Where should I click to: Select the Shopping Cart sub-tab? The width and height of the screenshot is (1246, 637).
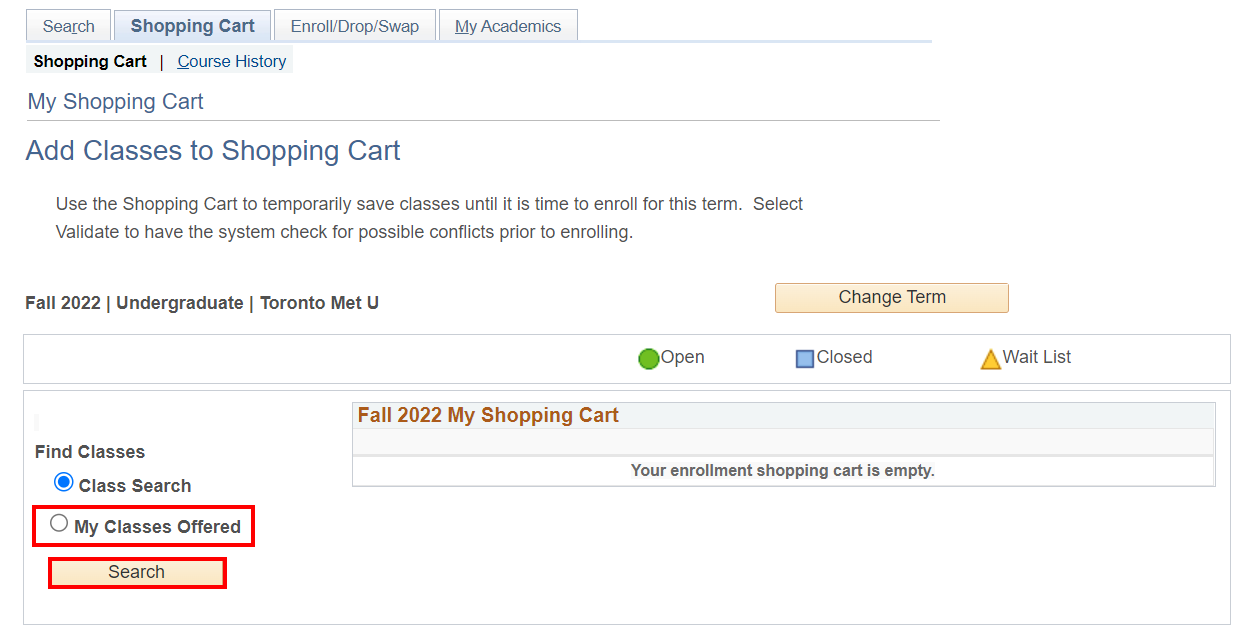click(90, 61)
